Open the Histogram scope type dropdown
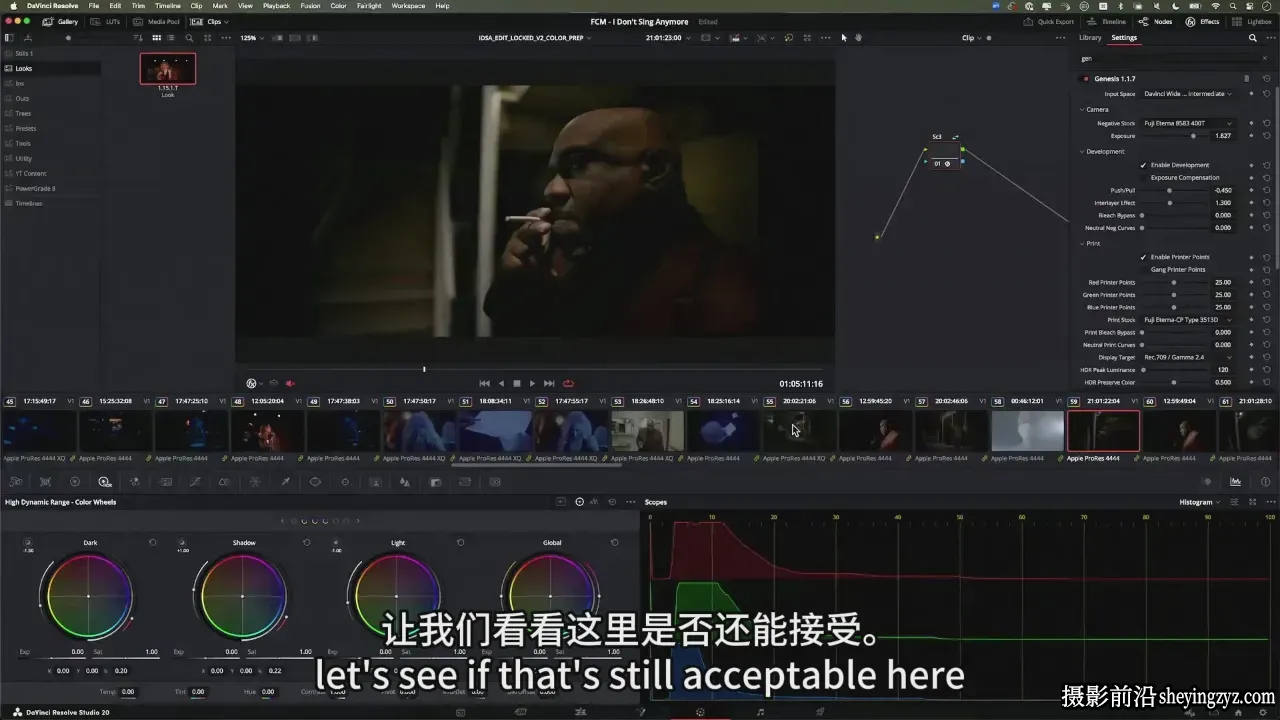The image size is (1280, 720). tap(1200, 502)
